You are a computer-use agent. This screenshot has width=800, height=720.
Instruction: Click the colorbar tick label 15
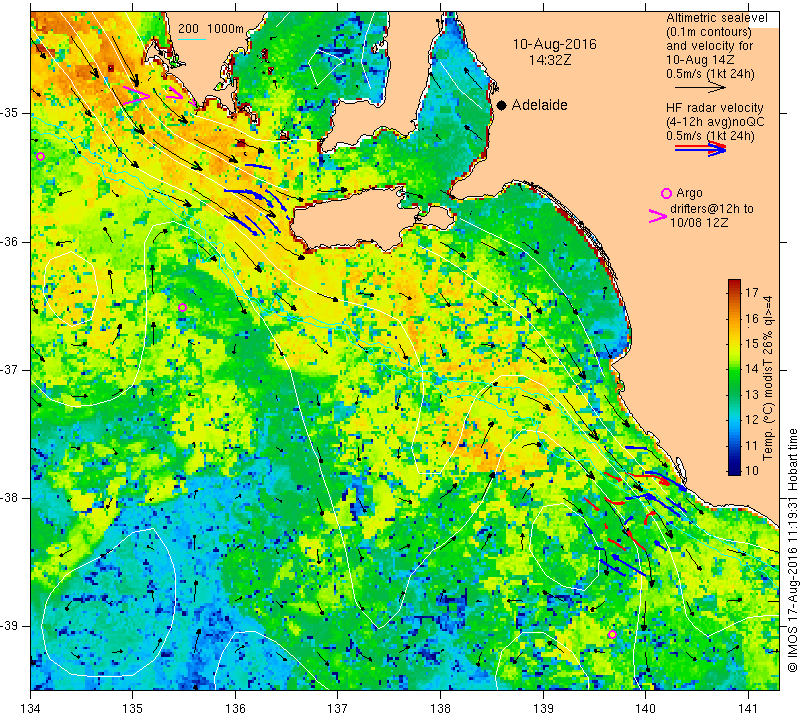752,343
